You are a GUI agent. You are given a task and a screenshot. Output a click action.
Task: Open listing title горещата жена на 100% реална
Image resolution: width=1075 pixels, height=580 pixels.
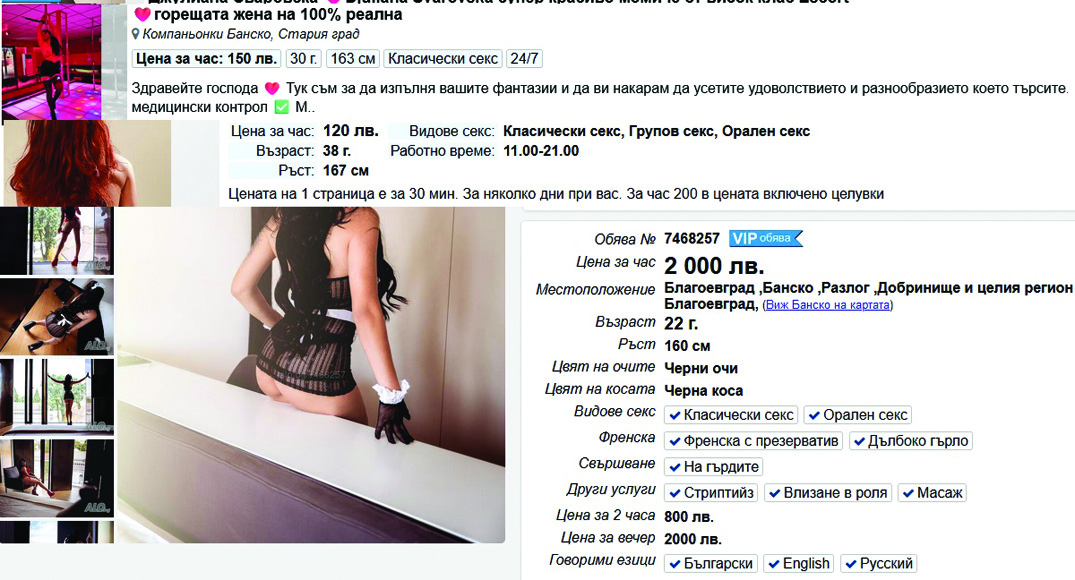278,14
